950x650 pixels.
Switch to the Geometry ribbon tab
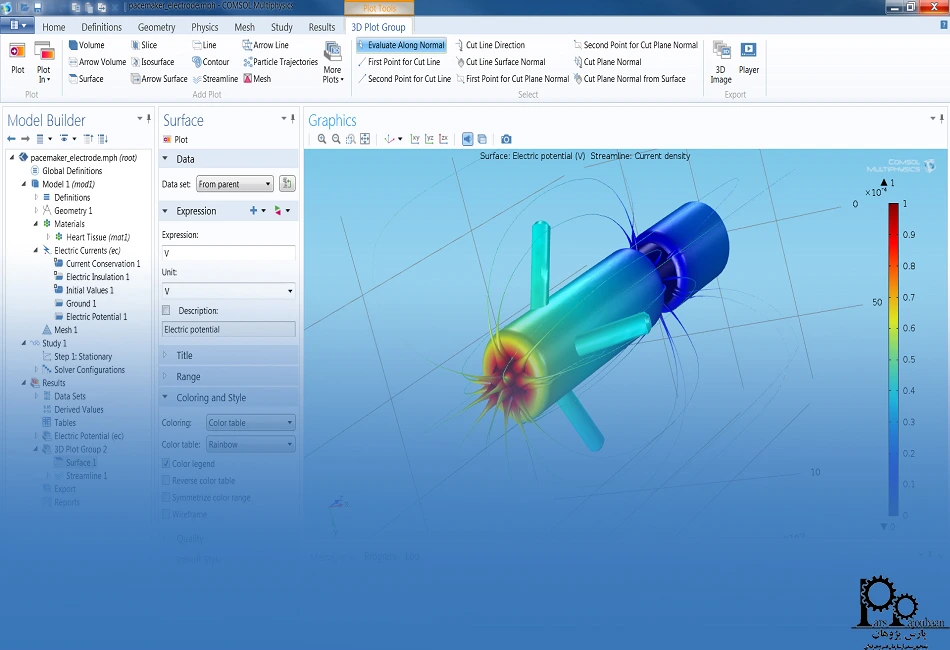(x=156, y=27)
